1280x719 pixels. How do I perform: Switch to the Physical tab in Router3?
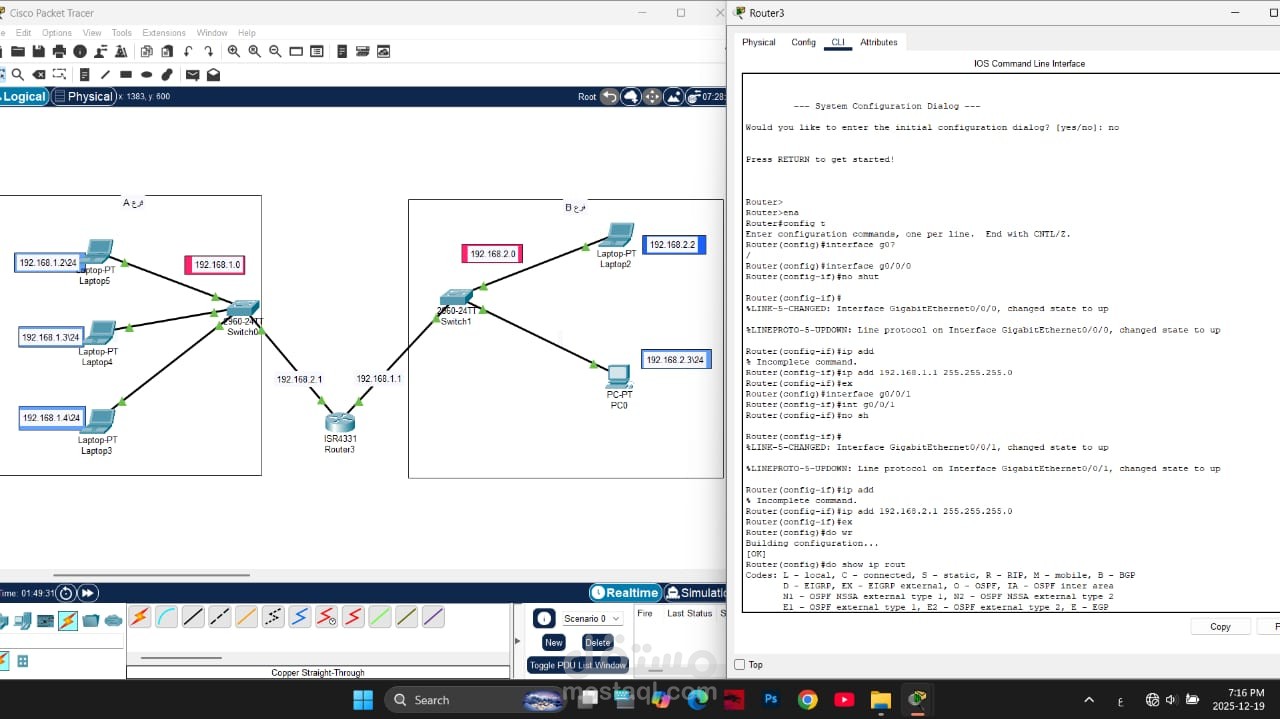759,42
